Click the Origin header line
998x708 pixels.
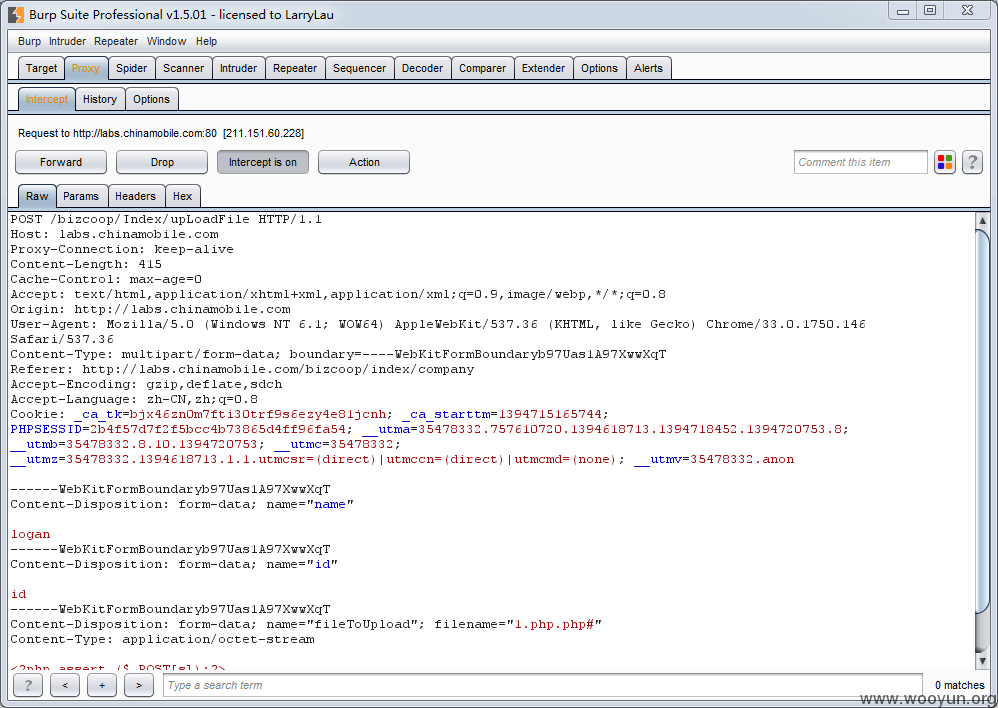pos(150,309)
